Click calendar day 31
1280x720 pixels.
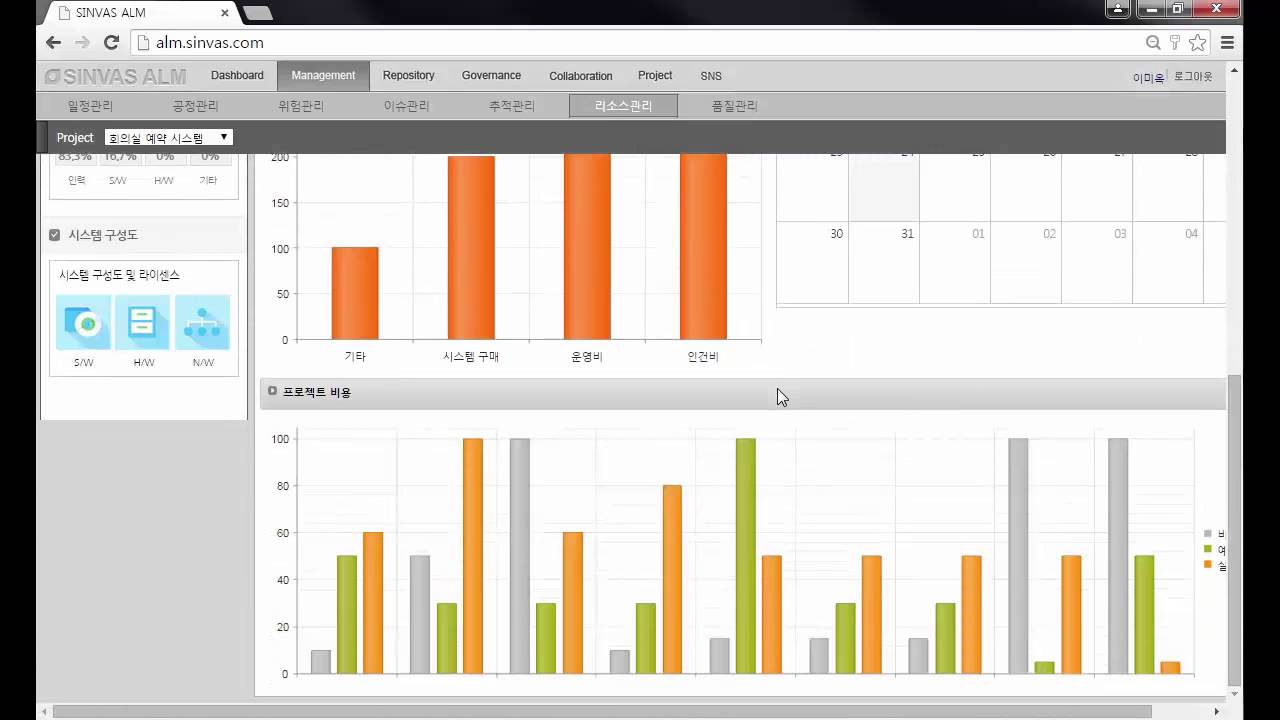884,263
